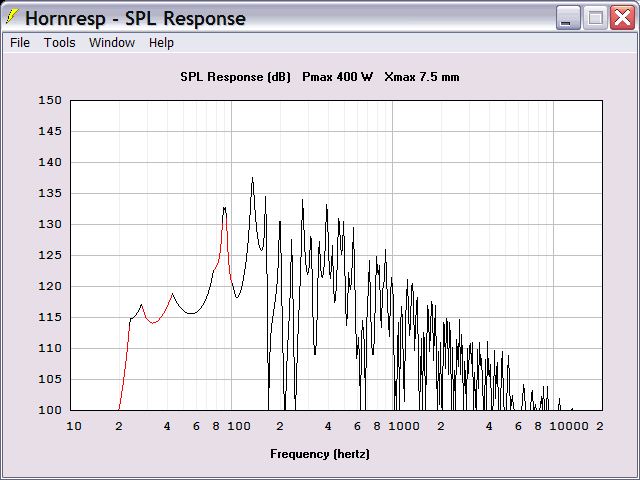The image size is (640, 480).
Task: Click the Hornresp lightning app icon
Action: click(12, 17)
